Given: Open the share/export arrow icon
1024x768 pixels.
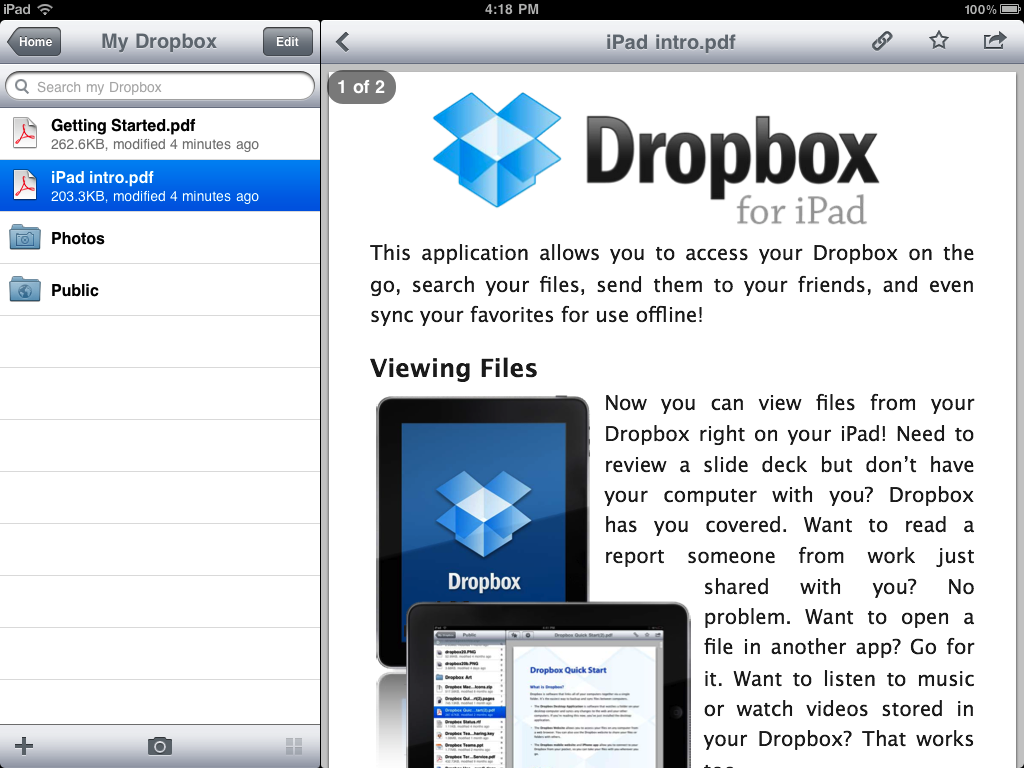Looking at the screenshot, I should 994,41.
